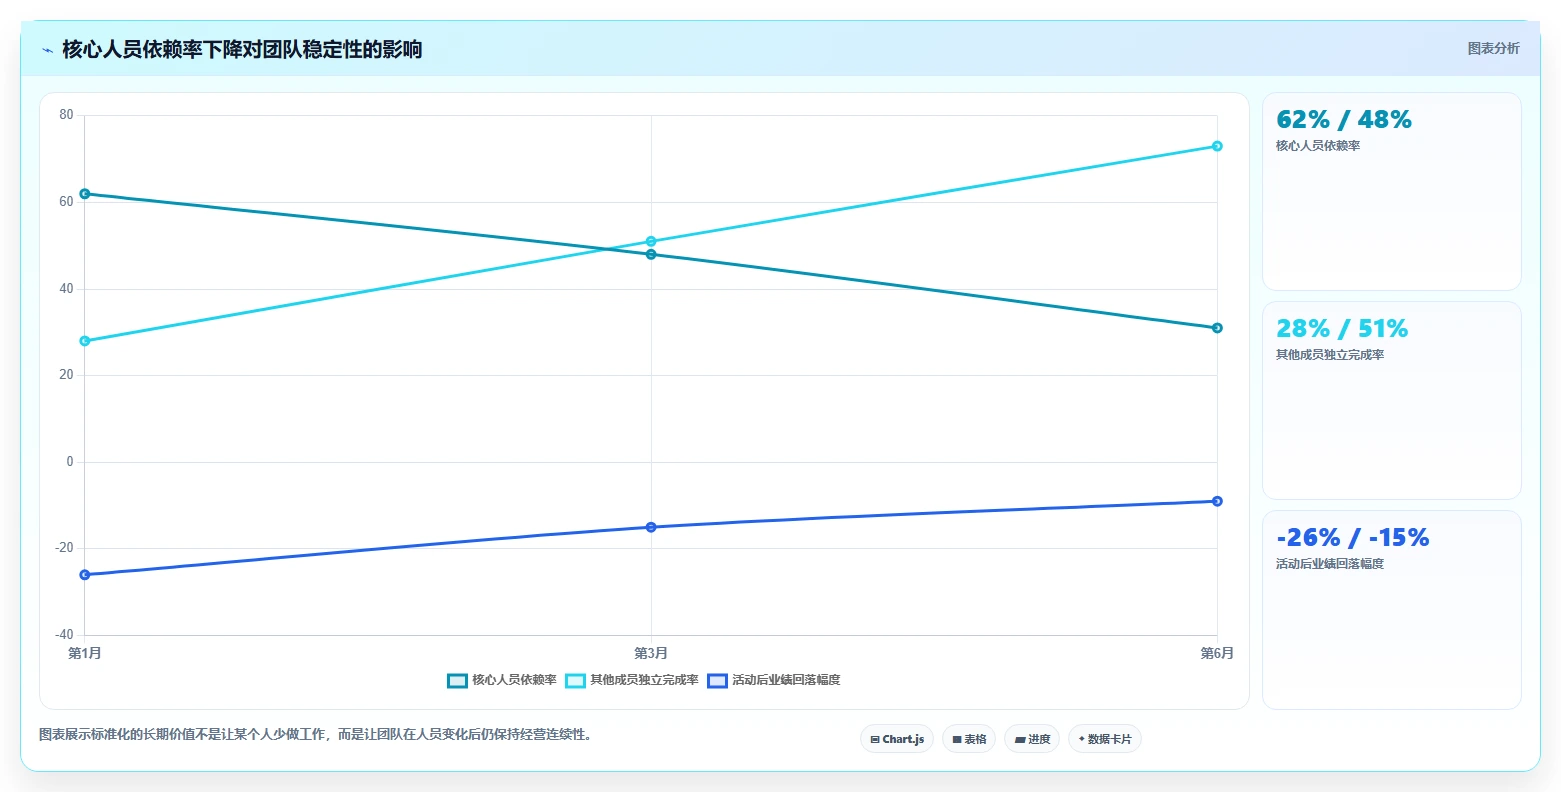Click the caption sentence starting with 图表展示标准化
Screen dimensions: 1561x792
(319, 735)
